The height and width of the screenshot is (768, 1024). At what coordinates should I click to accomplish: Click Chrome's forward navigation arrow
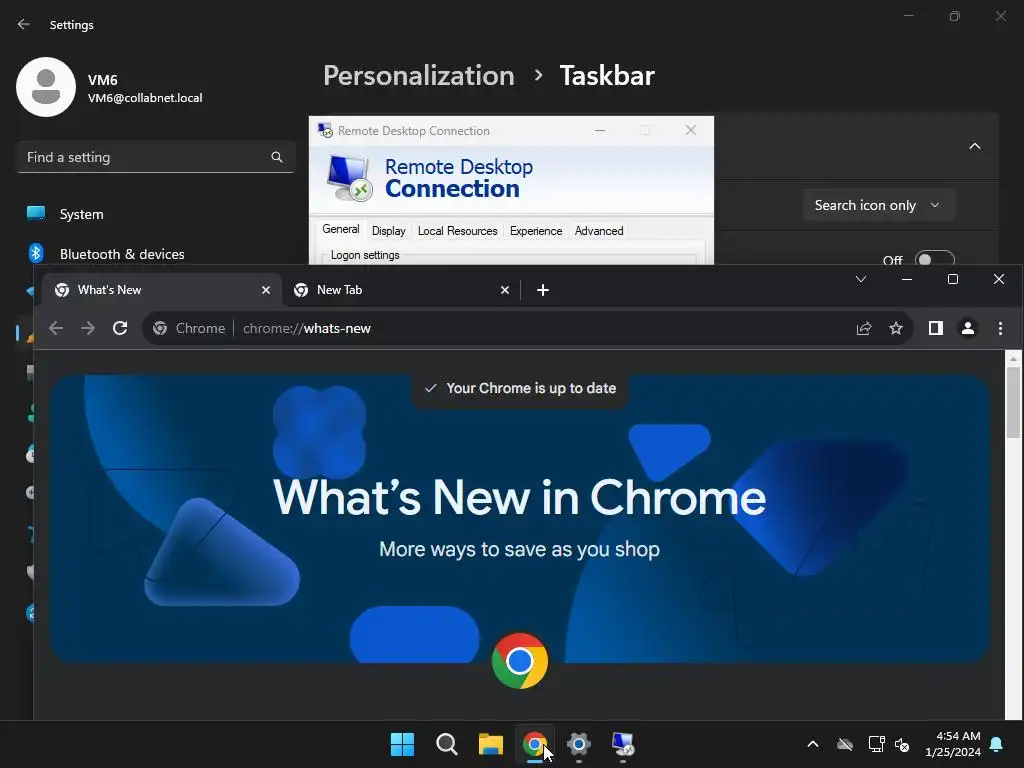pyautogui.click(x=88, y=328)
